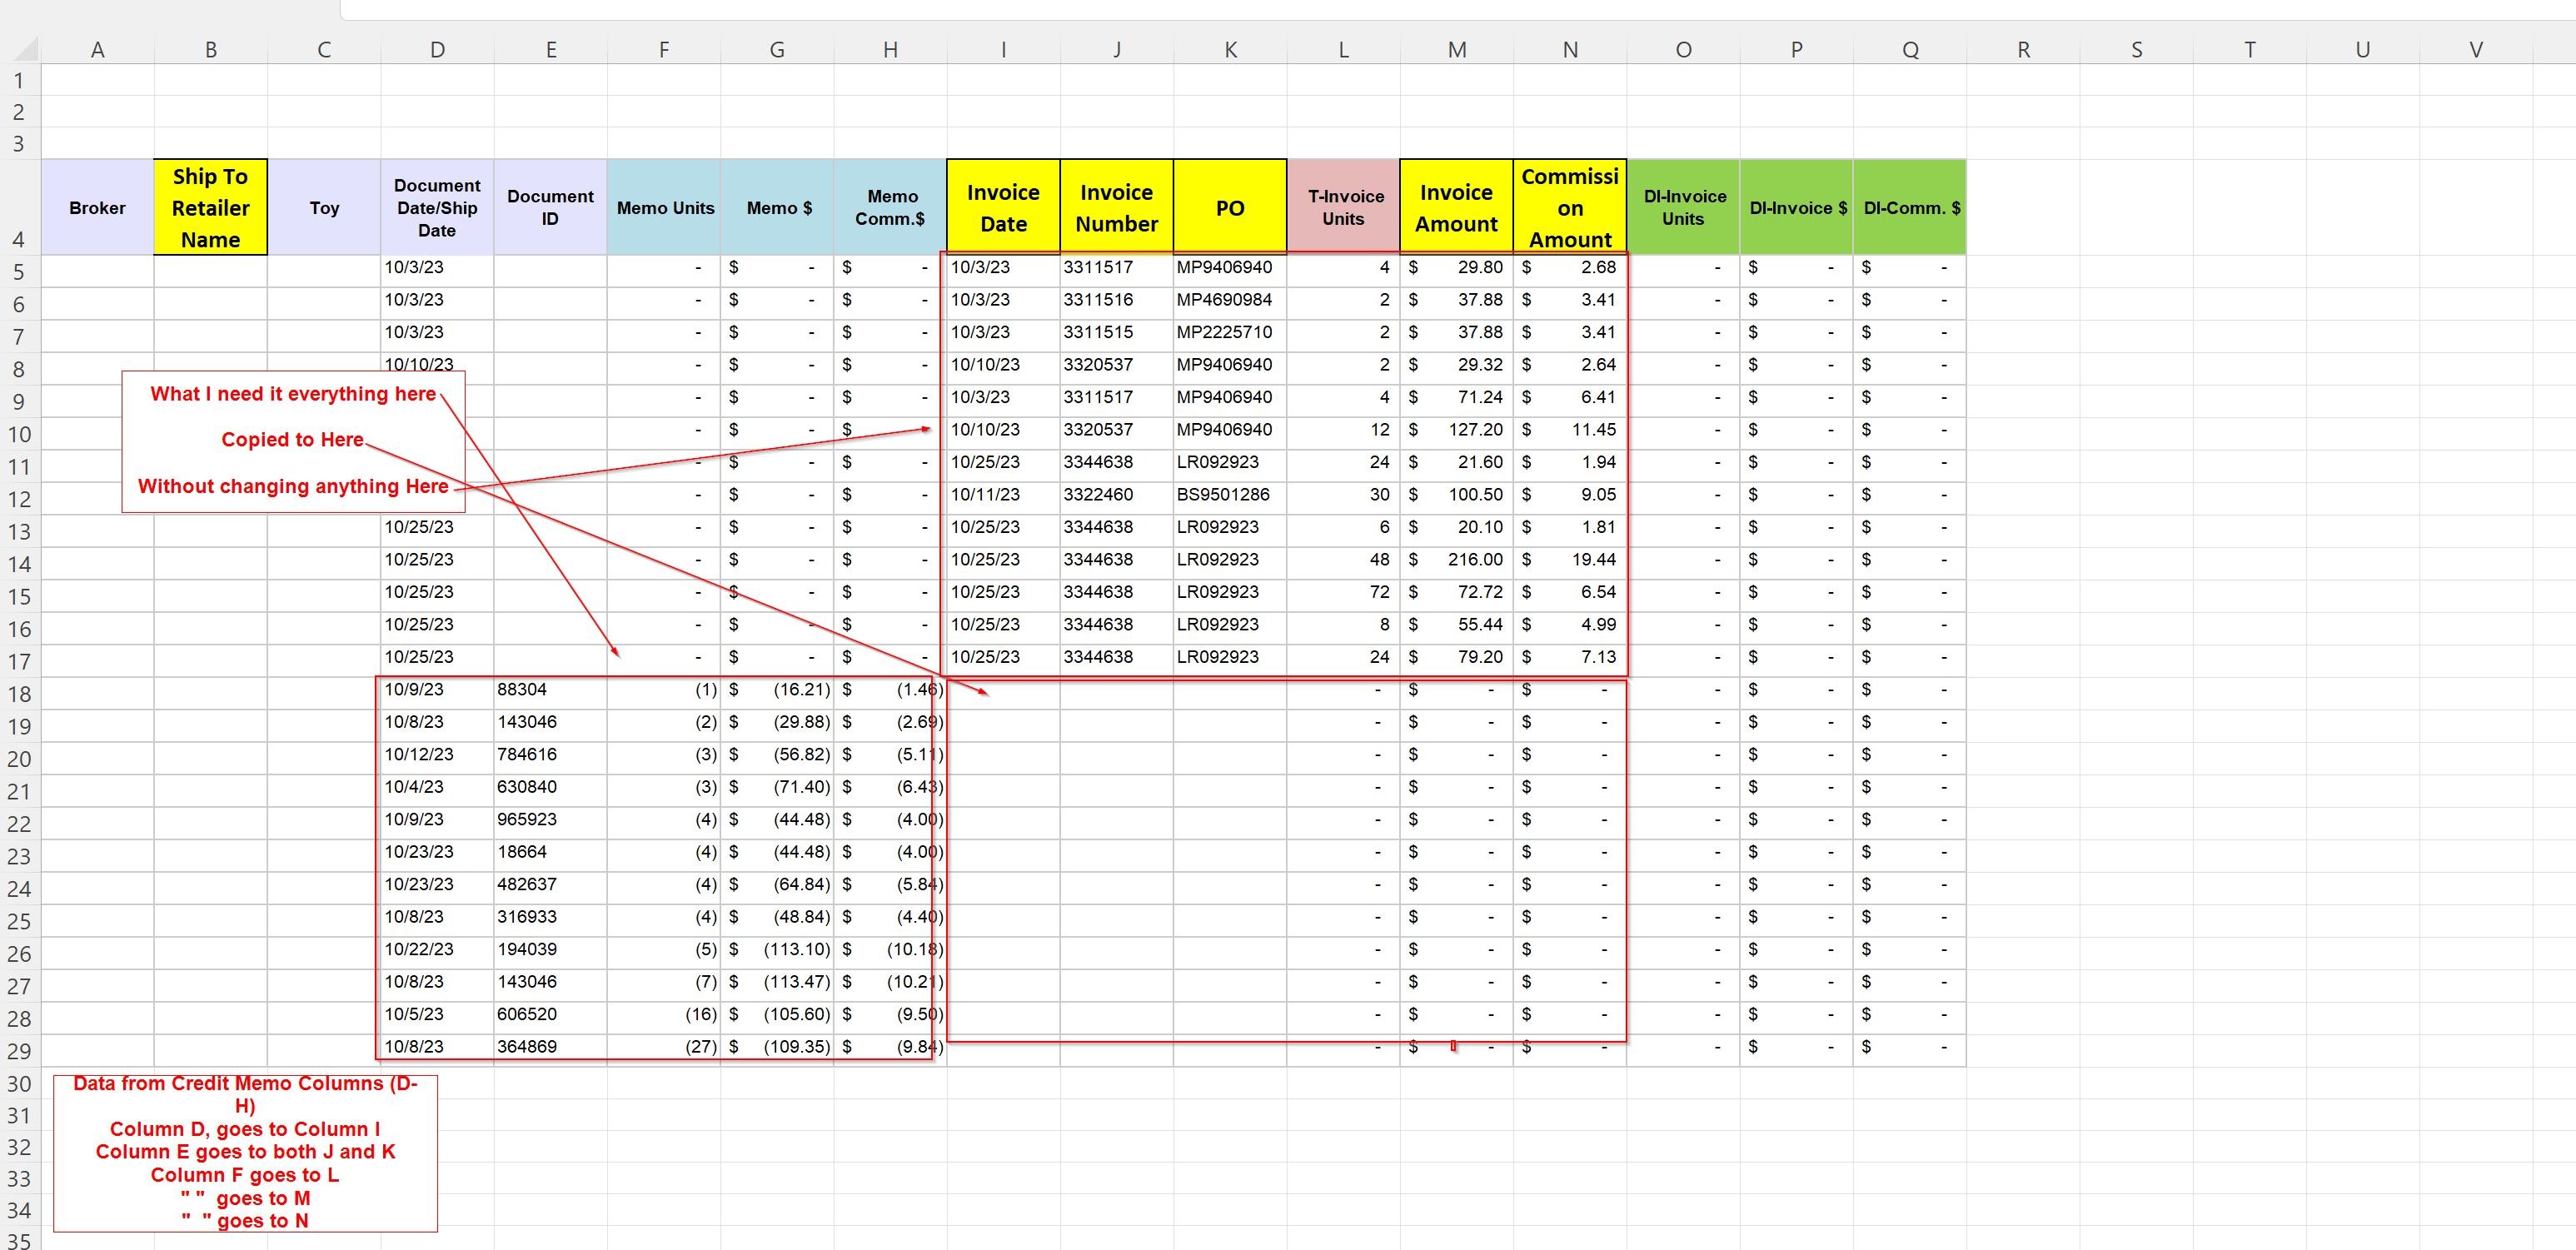Viewport: 2576px width, 1250px height.
Task: Click the pink T-Invoice Units header
Action: click(1343, 208)
